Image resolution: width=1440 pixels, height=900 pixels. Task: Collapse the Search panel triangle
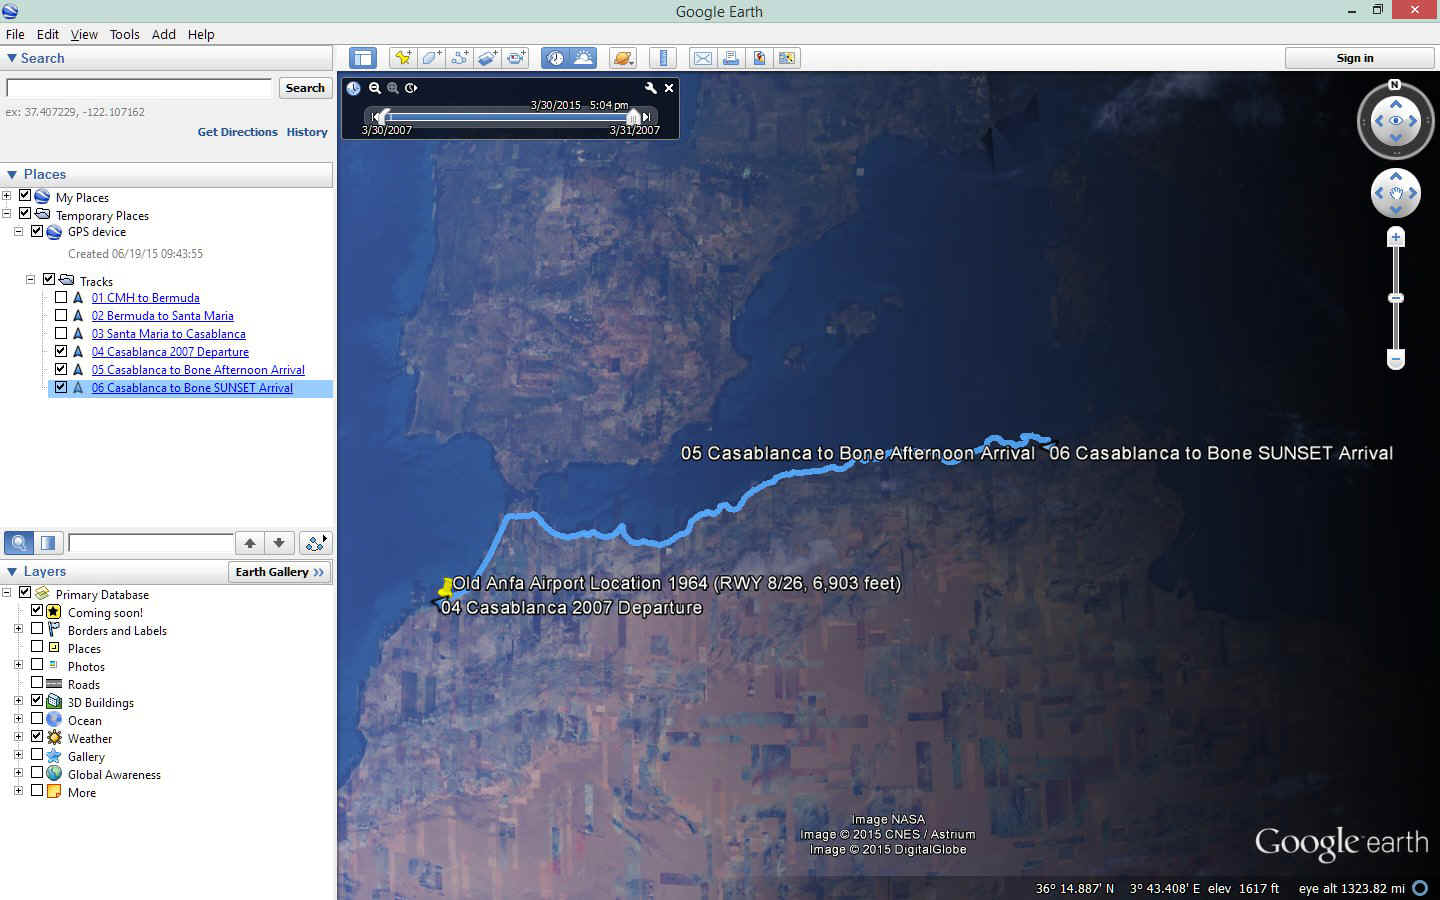12,58
